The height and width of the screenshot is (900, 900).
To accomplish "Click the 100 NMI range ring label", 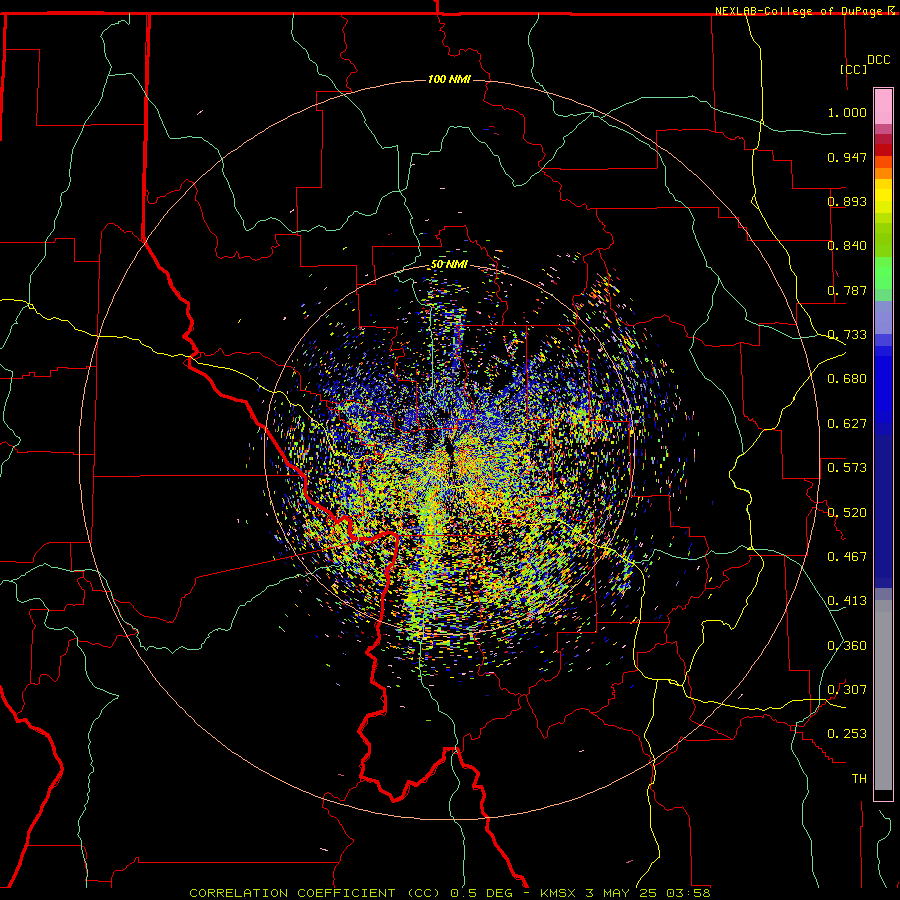I will click(449, 79).
